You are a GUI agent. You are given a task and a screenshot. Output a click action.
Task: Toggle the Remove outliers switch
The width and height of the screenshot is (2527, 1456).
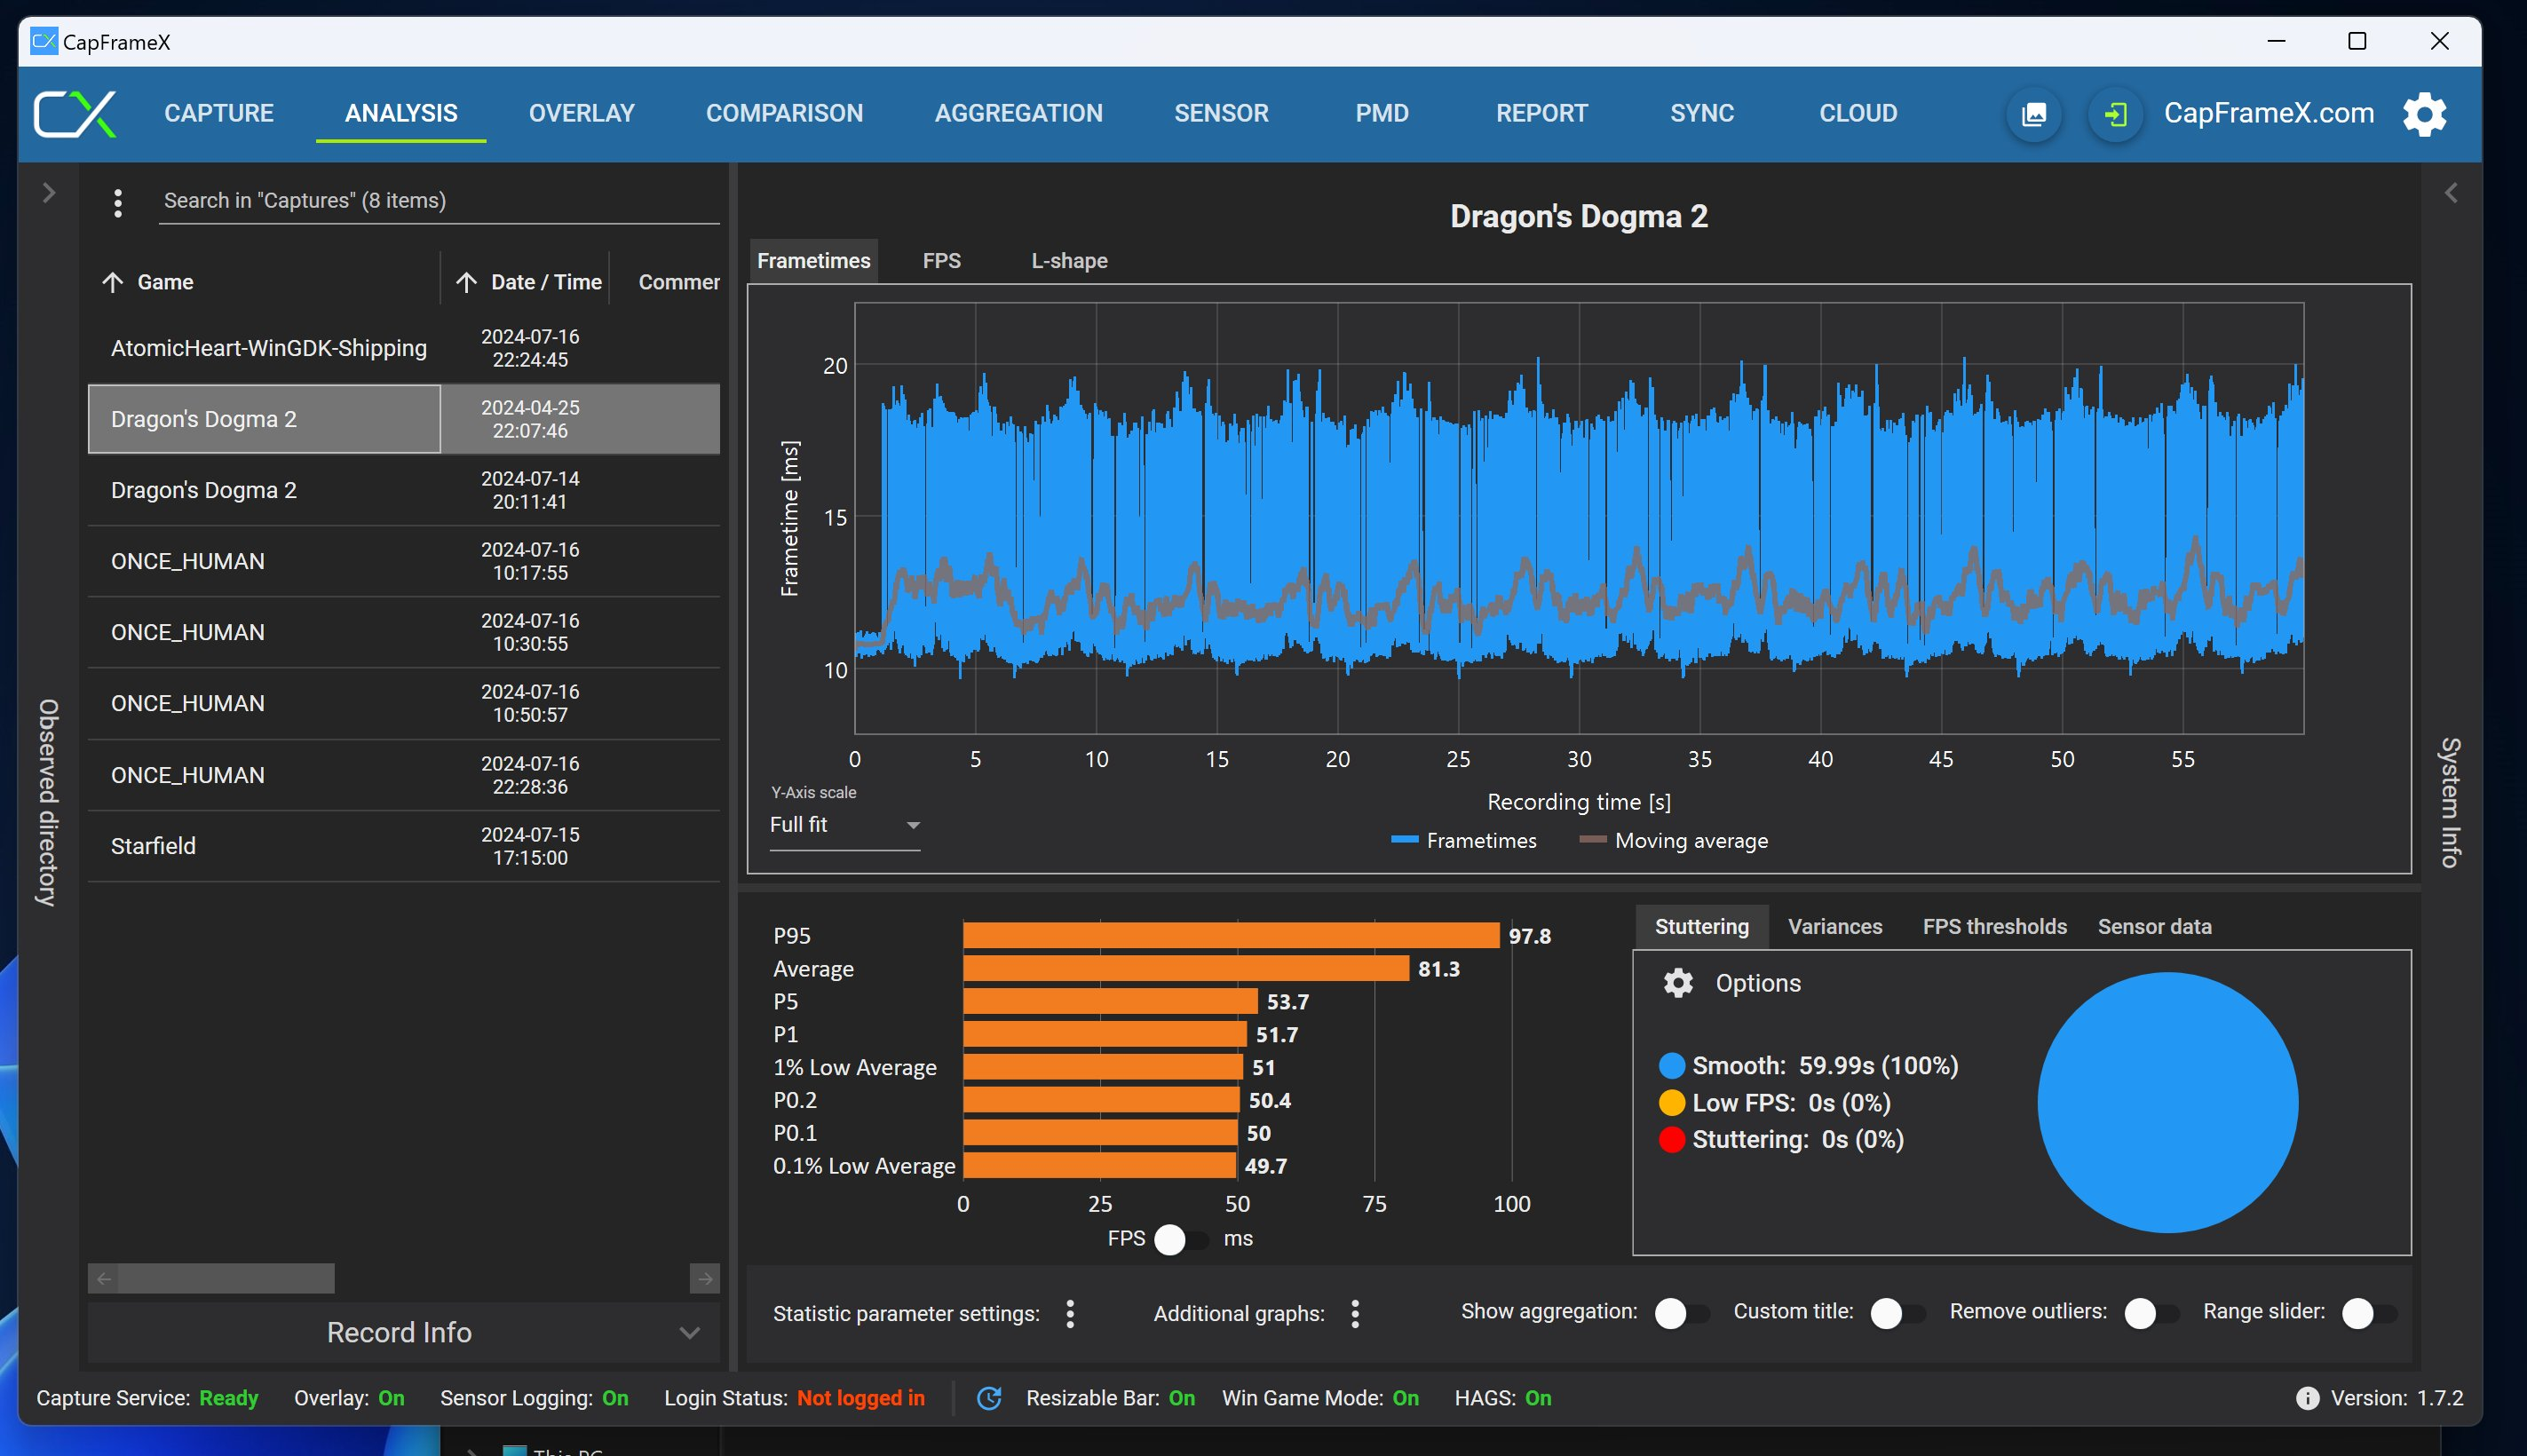click(x=2152, y=1313)
